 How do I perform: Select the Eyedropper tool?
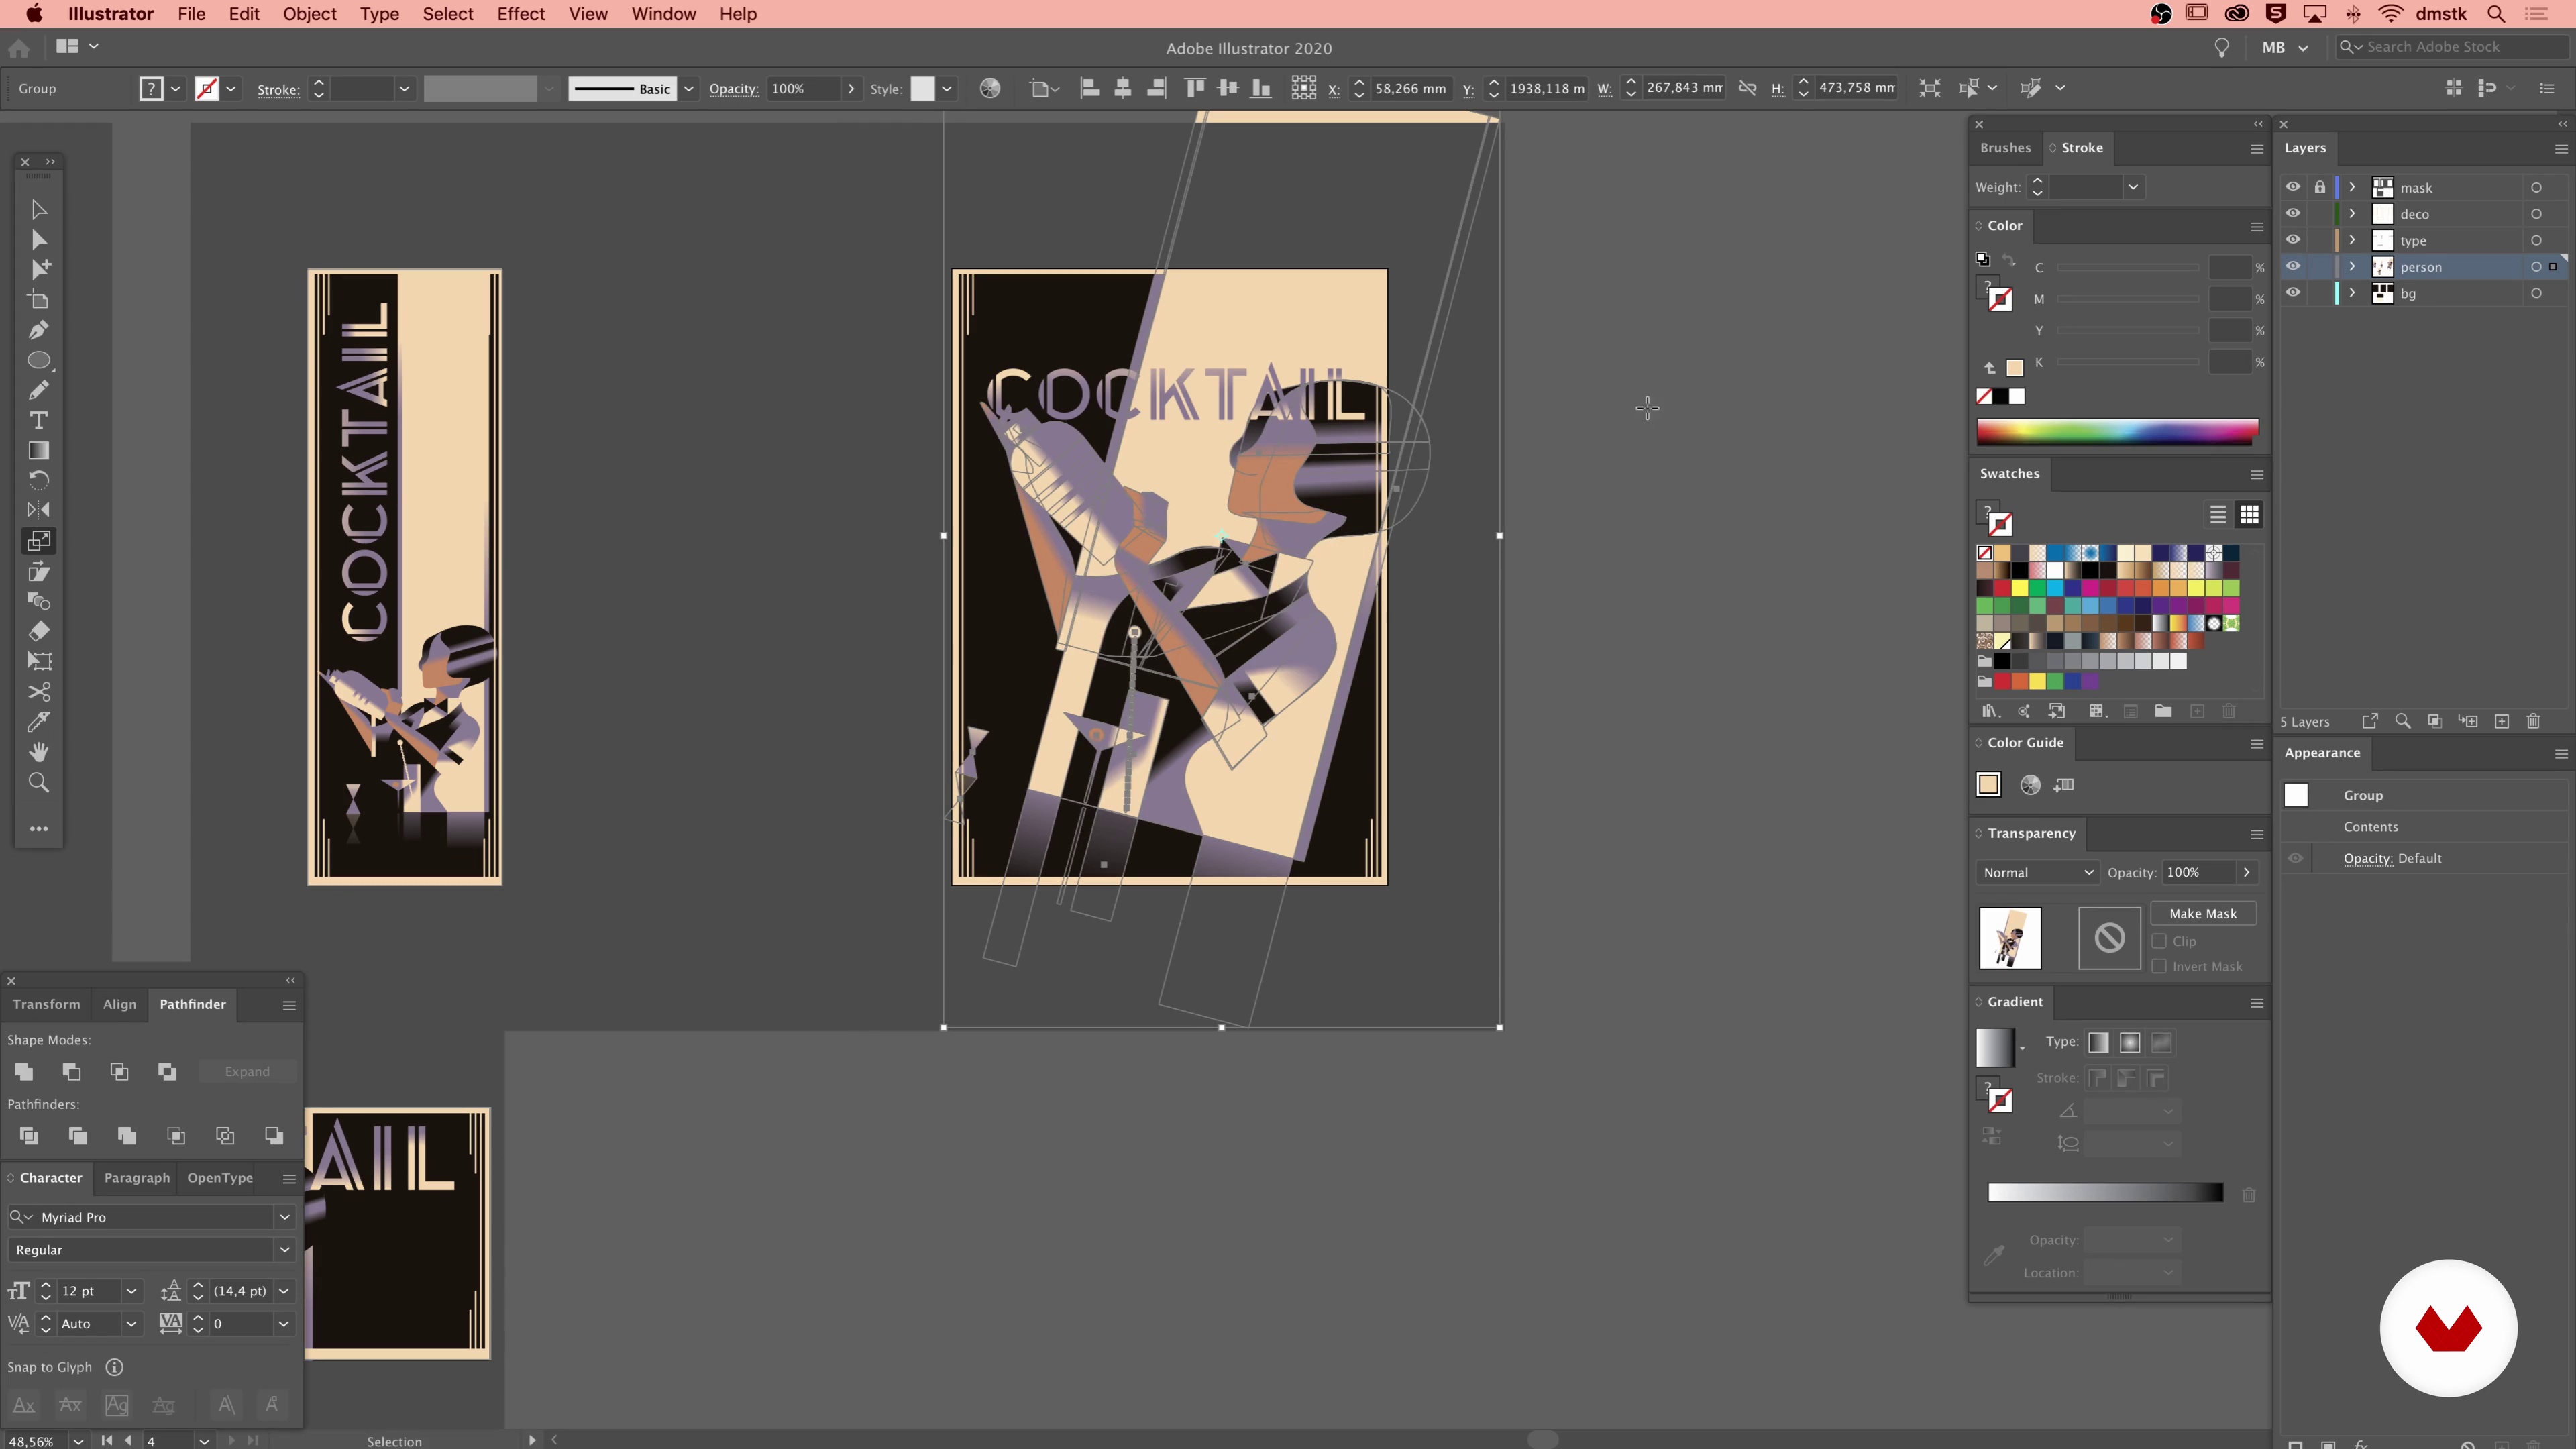38,721
